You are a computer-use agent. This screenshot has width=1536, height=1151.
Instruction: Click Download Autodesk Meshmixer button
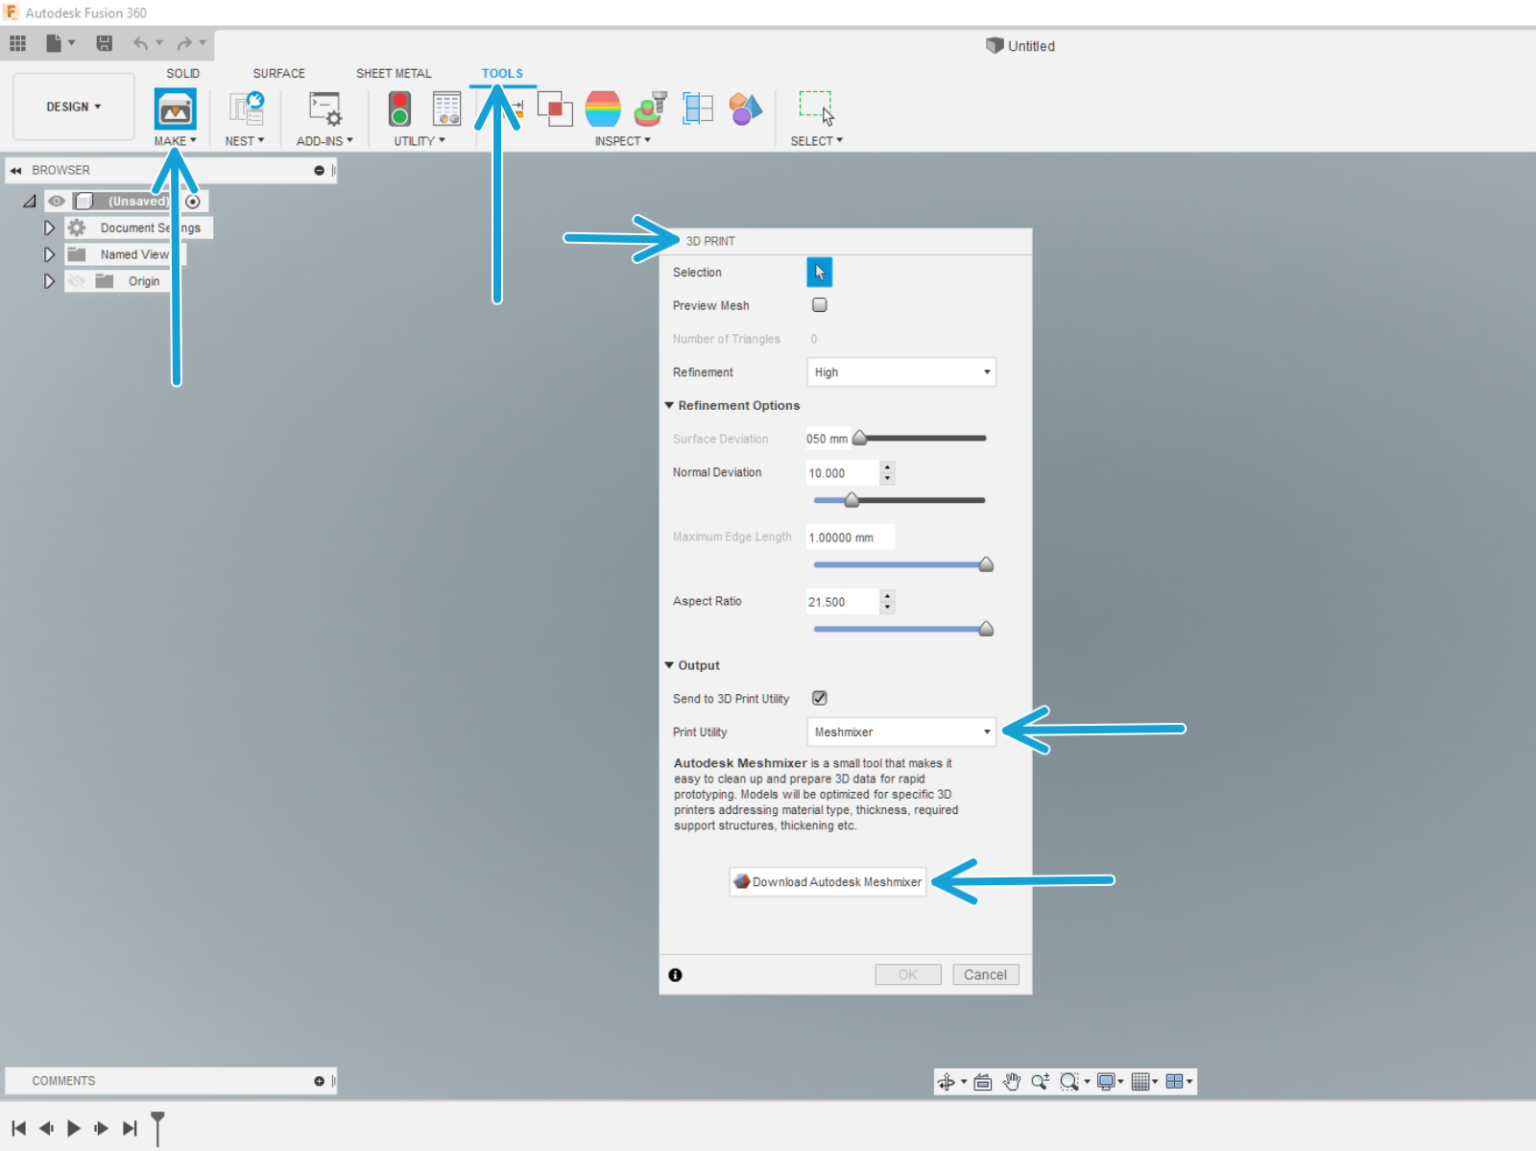coord(828,882)
